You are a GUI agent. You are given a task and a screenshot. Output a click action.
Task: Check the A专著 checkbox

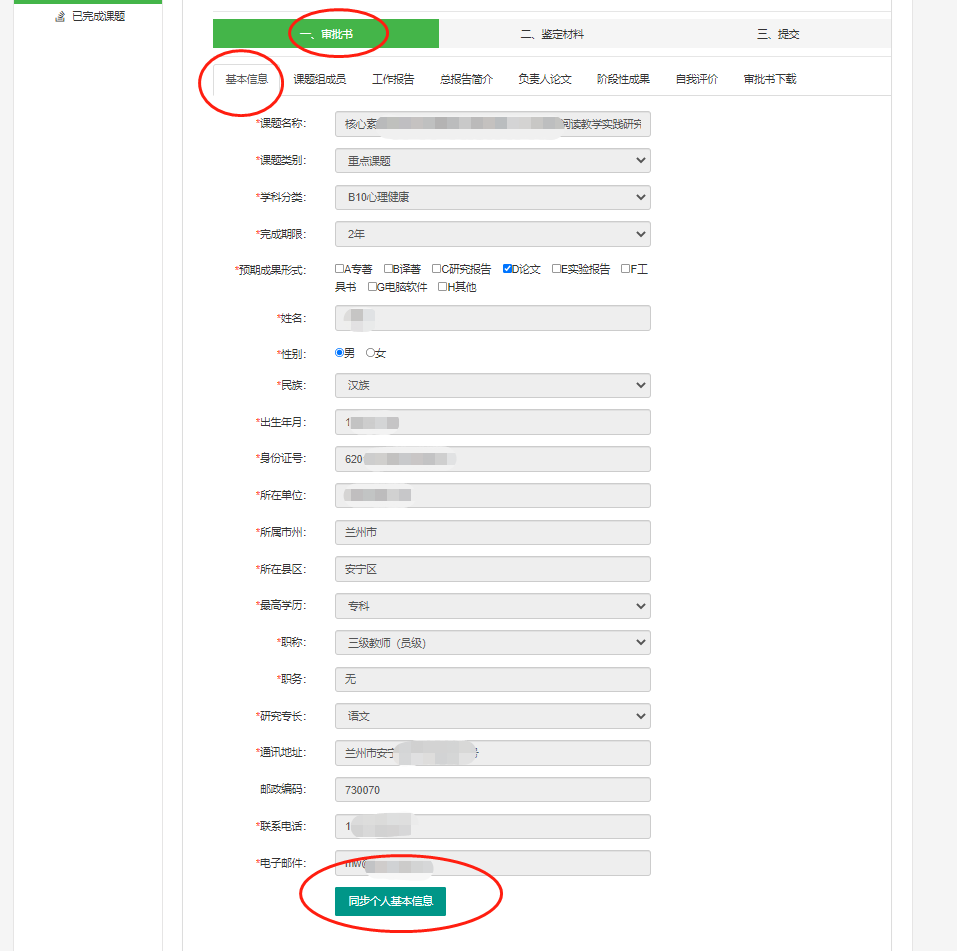point(340,269)
